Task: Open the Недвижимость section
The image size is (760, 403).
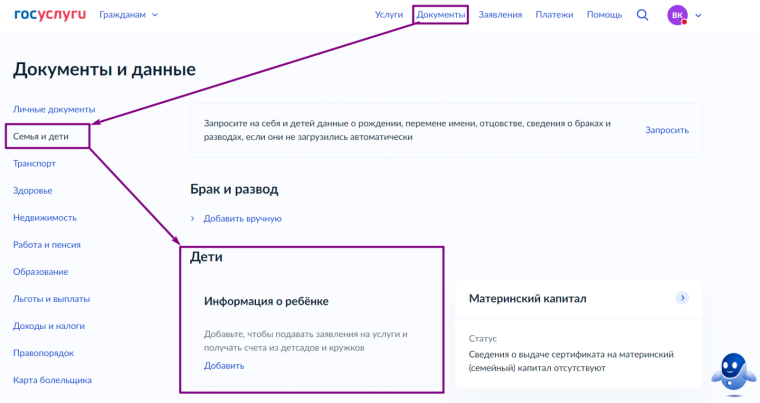Action: 45,218
